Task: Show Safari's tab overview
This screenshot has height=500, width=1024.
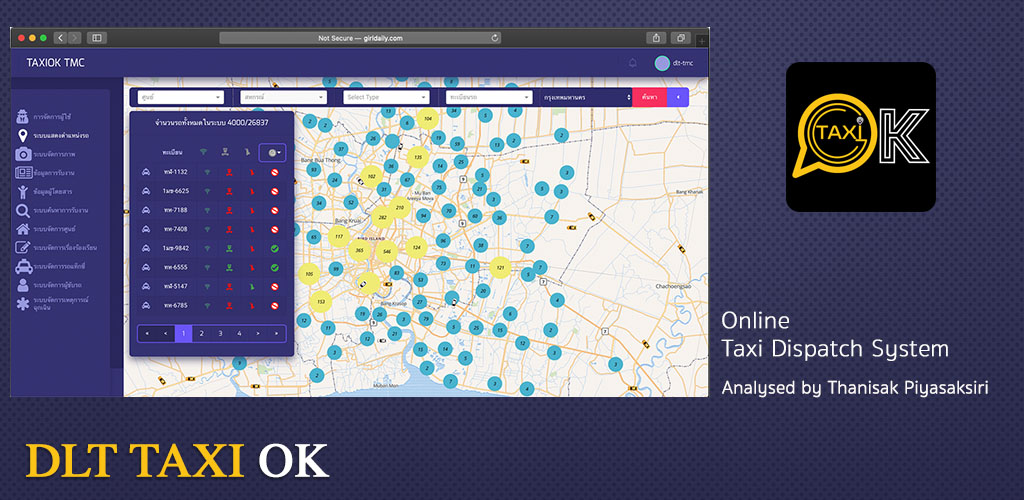Action: pyautogui.click(x=680, y=38)
